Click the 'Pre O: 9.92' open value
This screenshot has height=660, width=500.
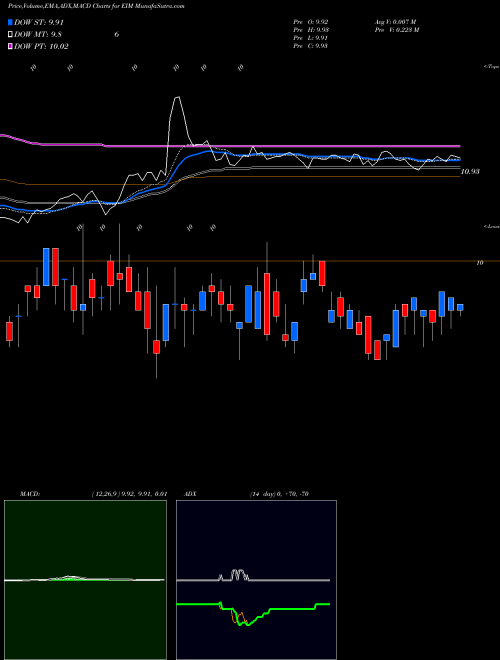tap(311, 21)
